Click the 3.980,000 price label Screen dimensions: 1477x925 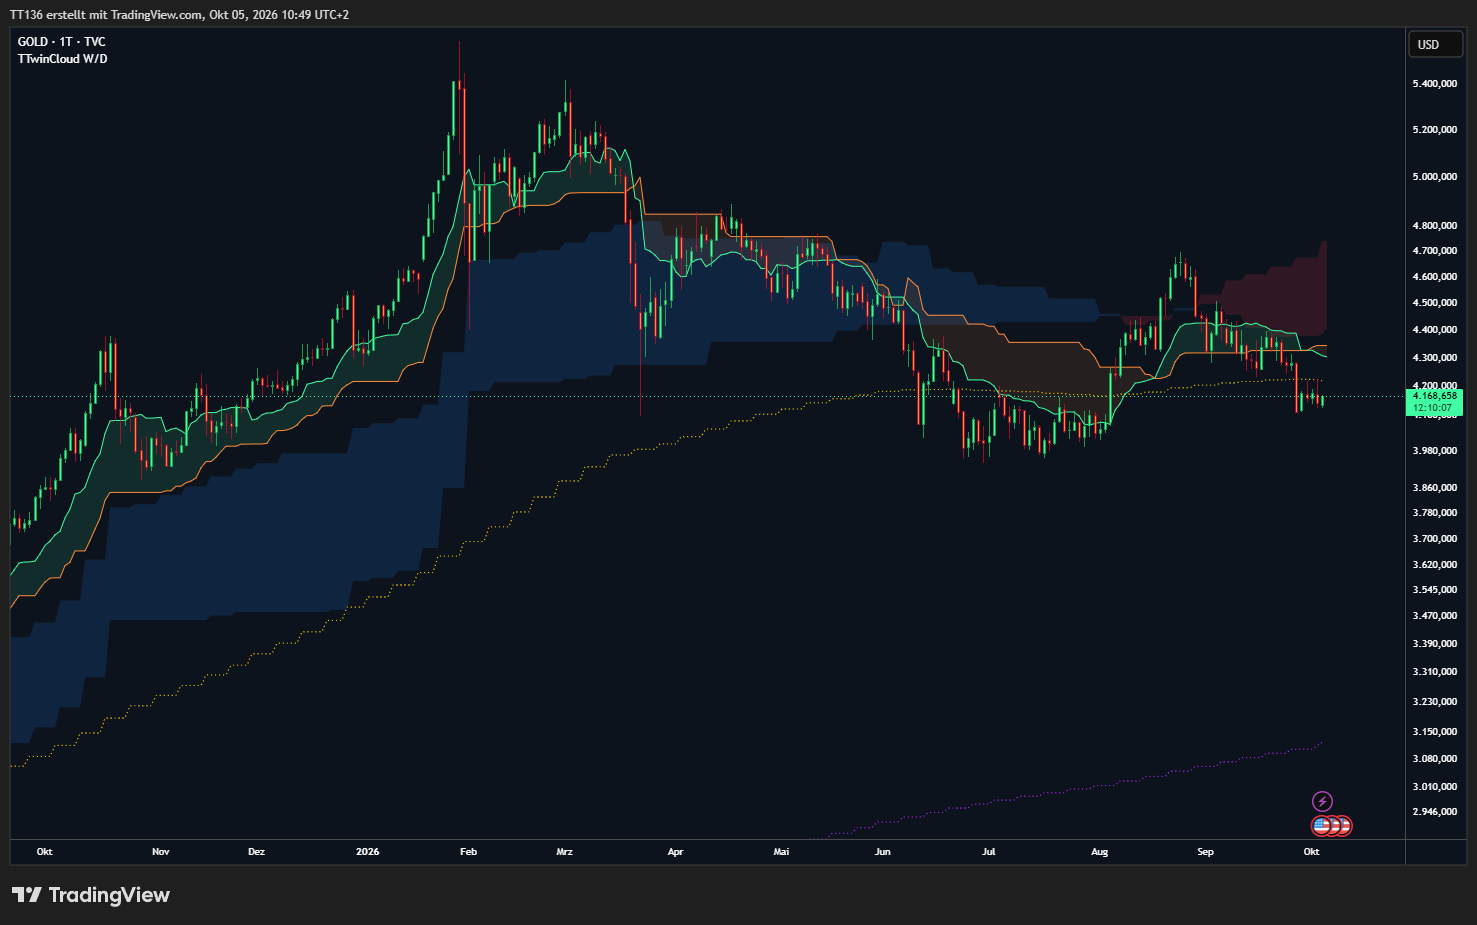point(1434,451)
